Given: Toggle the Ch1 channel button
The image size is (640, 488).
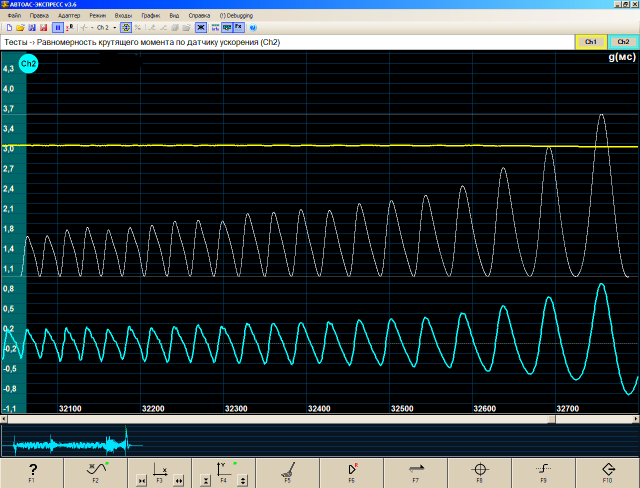Looking at the screenshot, I should (x=590, y=42).
